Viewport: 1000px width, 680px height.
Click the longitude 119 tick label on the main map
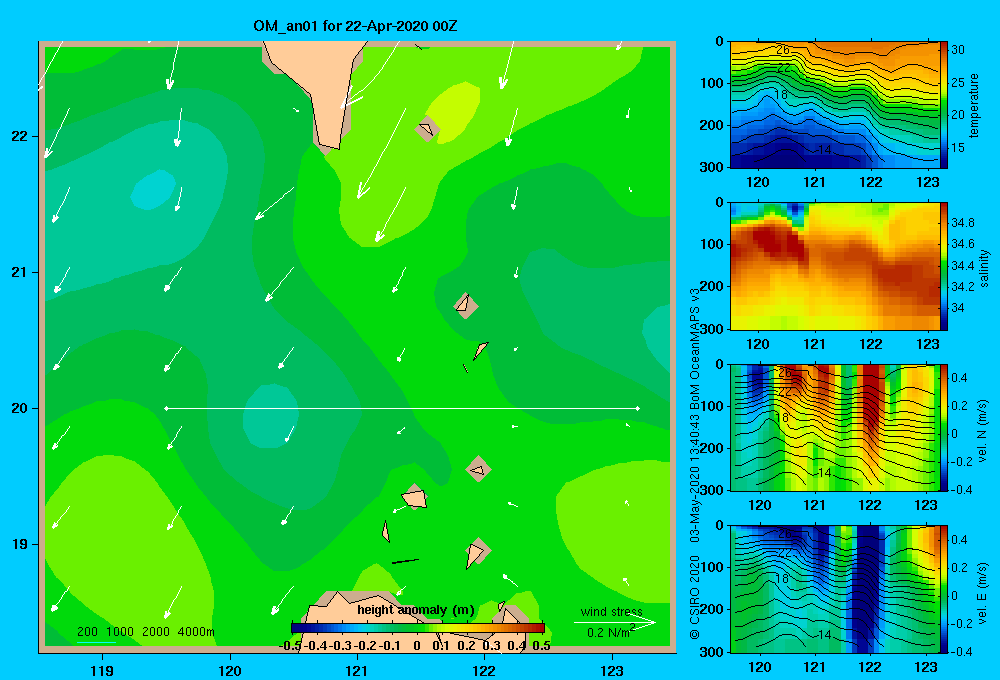[x=102, y=671]
